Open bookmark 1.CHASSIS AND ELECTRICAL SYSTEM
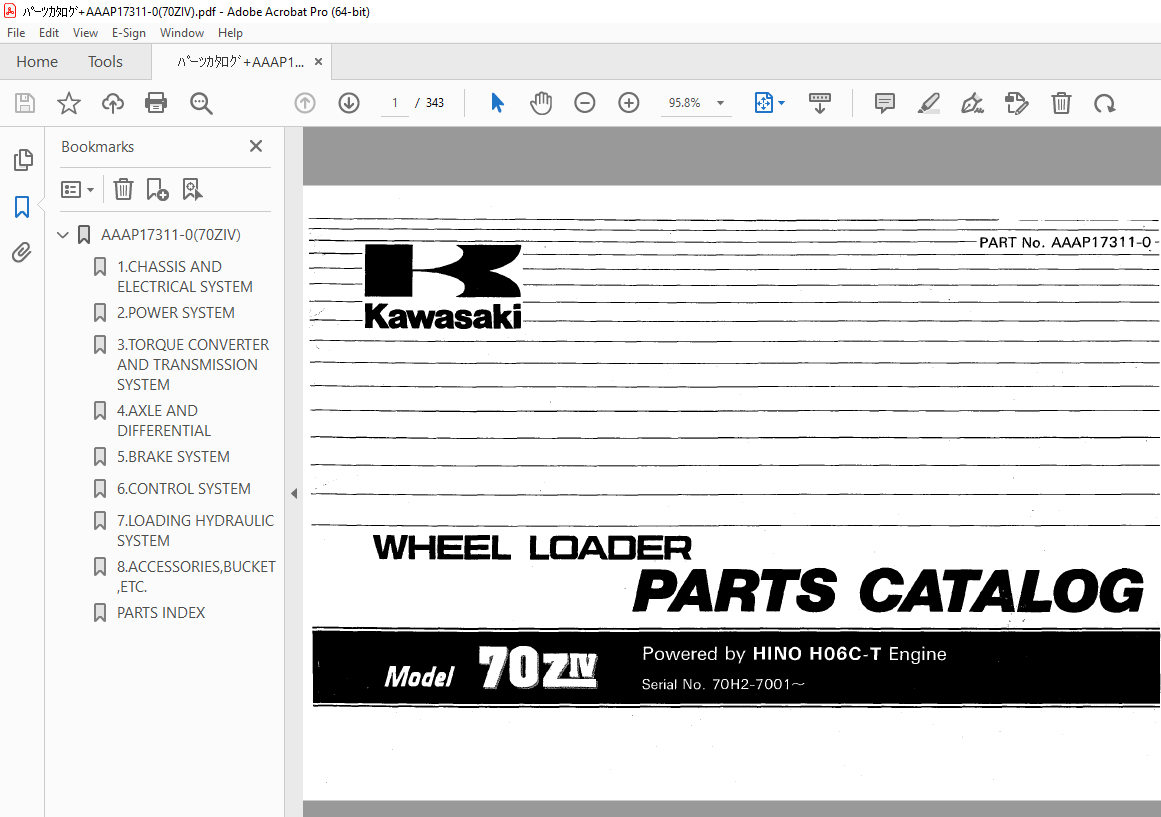 pos(185,276)
